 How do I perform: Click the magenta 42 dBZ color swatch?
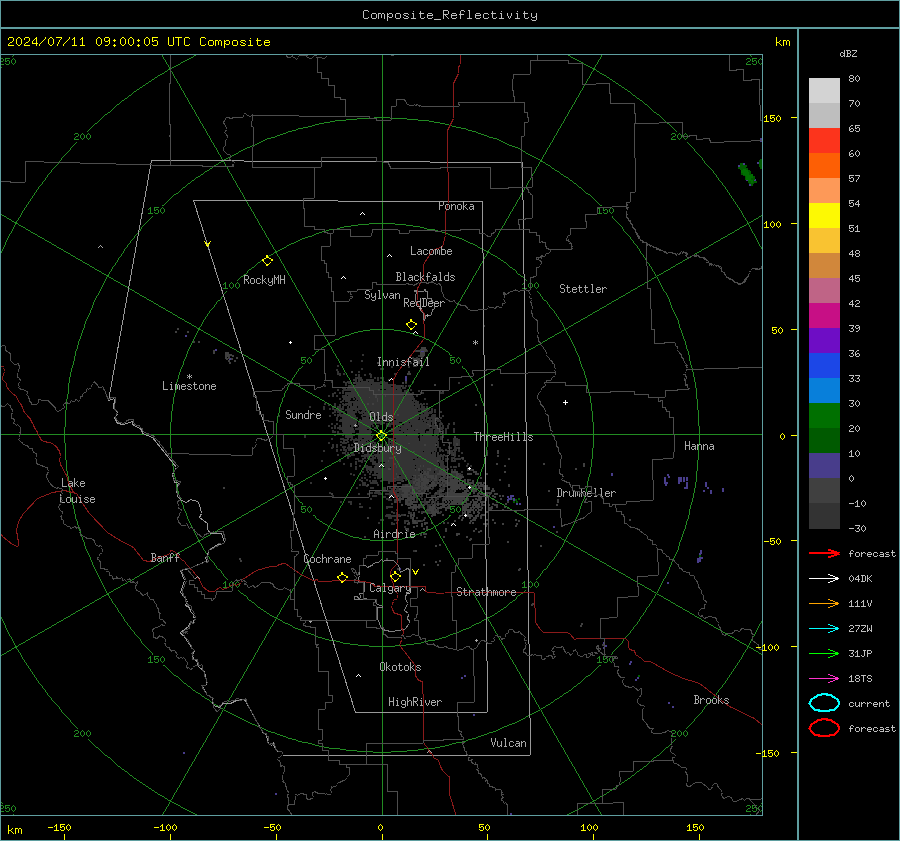(x=824, y=316)
